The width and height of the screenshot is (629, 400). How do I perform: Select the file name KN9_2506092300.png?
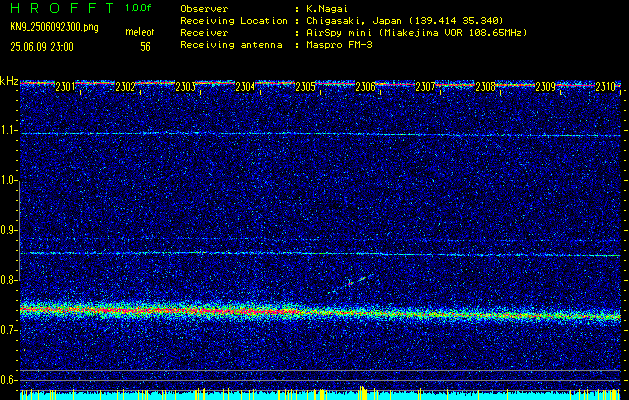54,27
